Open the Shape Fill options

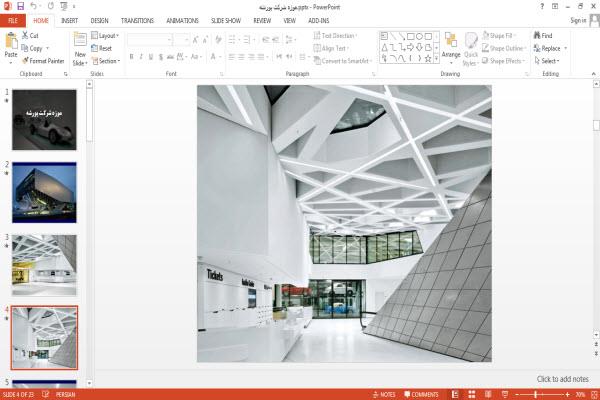(x=499, y=36)
